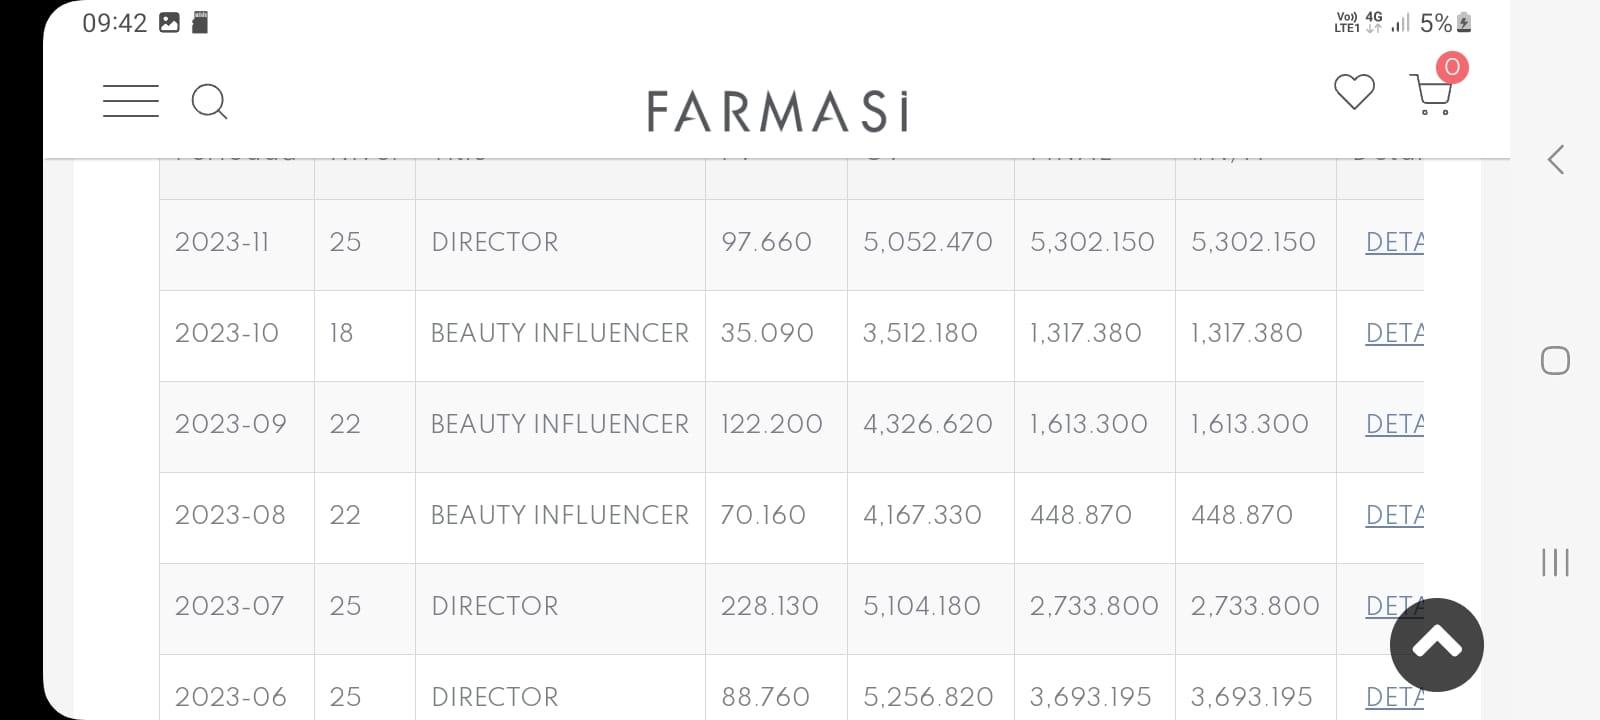Screen dimensions: 1600x720
Task: Tap the battery indicator in status bar
Action: pyautogui.click(x=1464, y=23)
